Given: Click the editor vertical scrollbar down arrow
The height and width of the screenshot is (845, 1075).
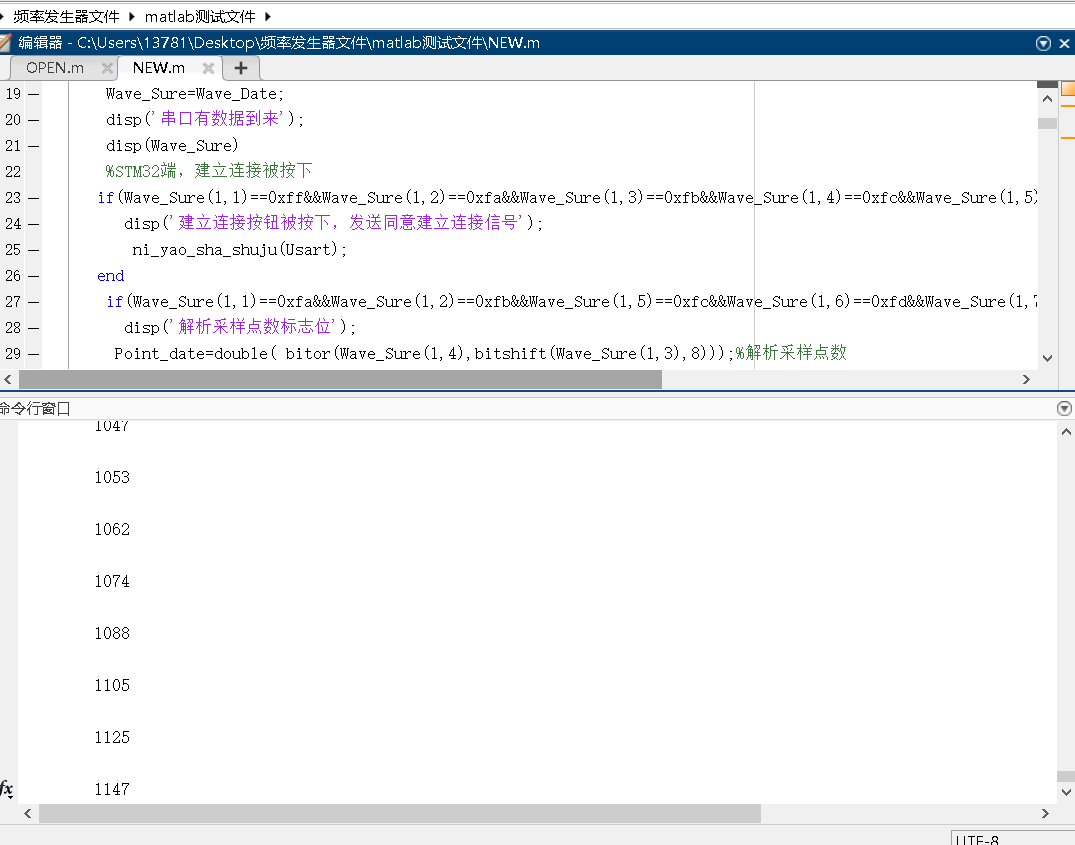Looking at the screenshot, I should click(x=1047, y=358).
